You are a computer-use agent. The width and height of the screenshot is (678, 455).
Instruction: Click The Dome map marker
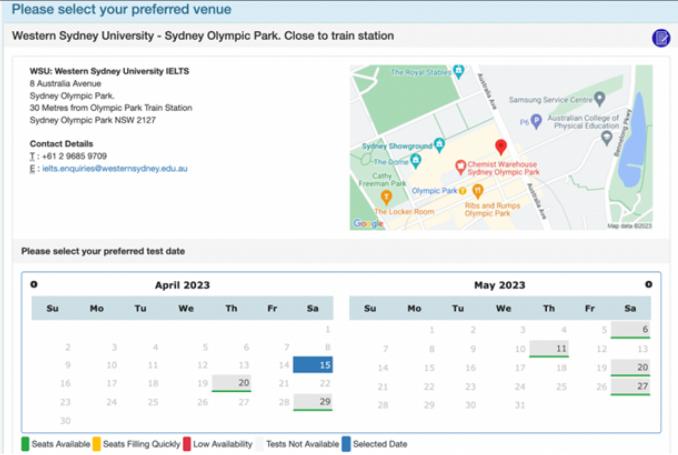tap(416, 161)
